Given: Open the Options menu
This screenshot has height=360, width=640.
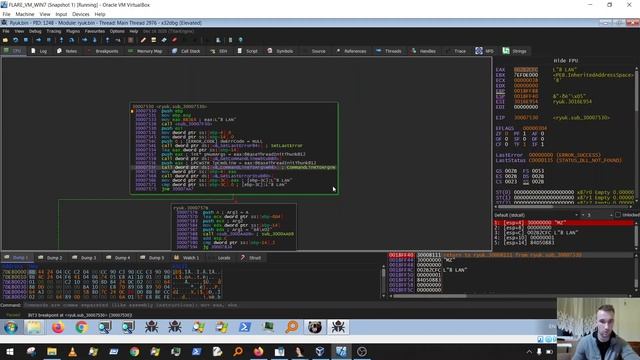Looking at the screenshot, I should click(x=117, y=31).
